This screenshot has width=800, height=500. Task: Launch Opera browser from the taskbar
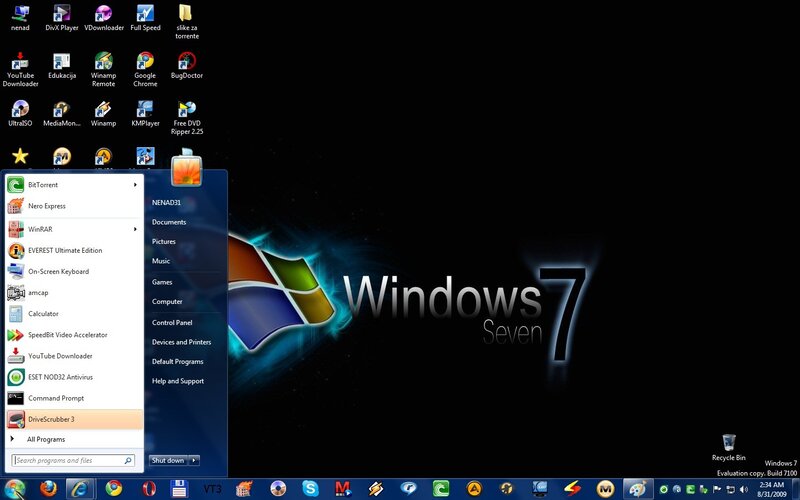click(x=148, y=489)
